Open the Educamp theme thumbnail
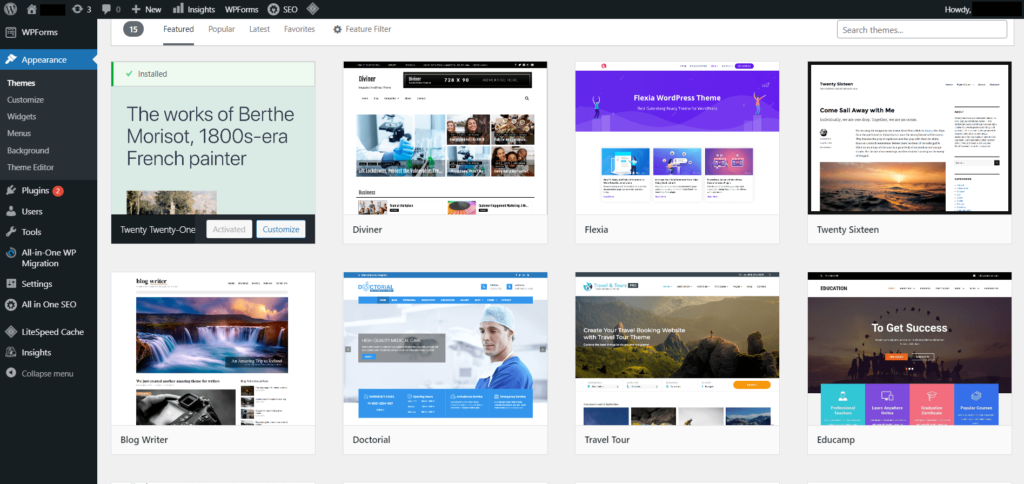The width and height of the screenshot is (1024, 484). (x=910, y=349)
